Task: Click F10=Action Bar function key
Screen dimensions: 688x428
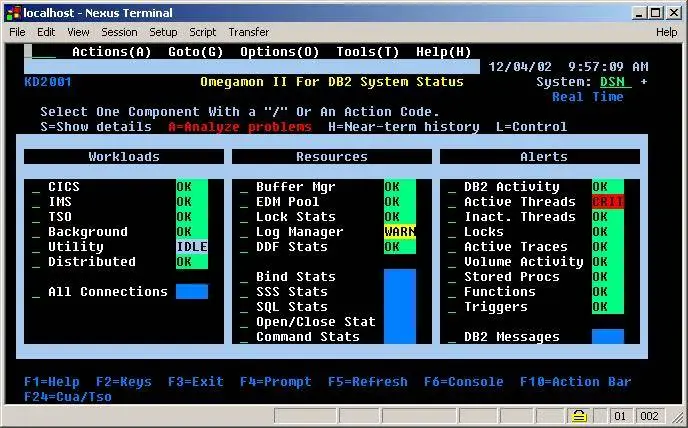Action: pyautogui.click(x=575, y=382)
